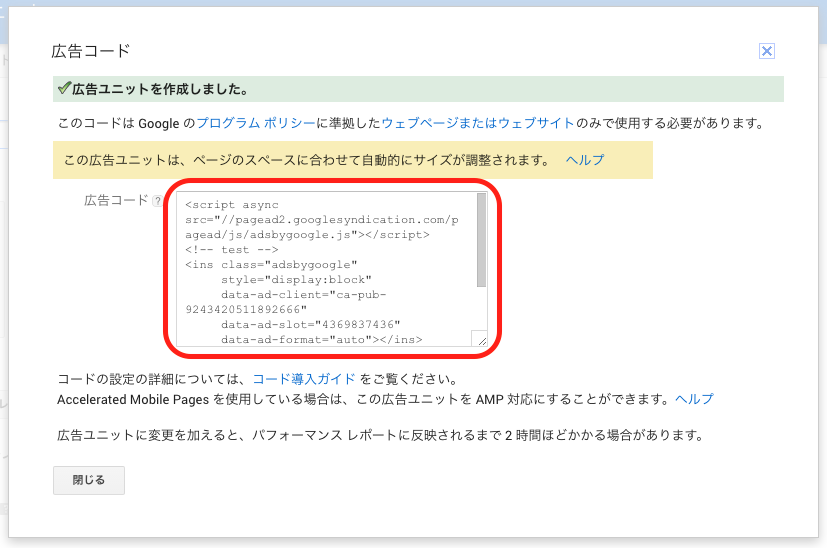Screen dimensions: 827x548
Task: Click the data-ad-slot="4369837436" line
Action: 311,324
